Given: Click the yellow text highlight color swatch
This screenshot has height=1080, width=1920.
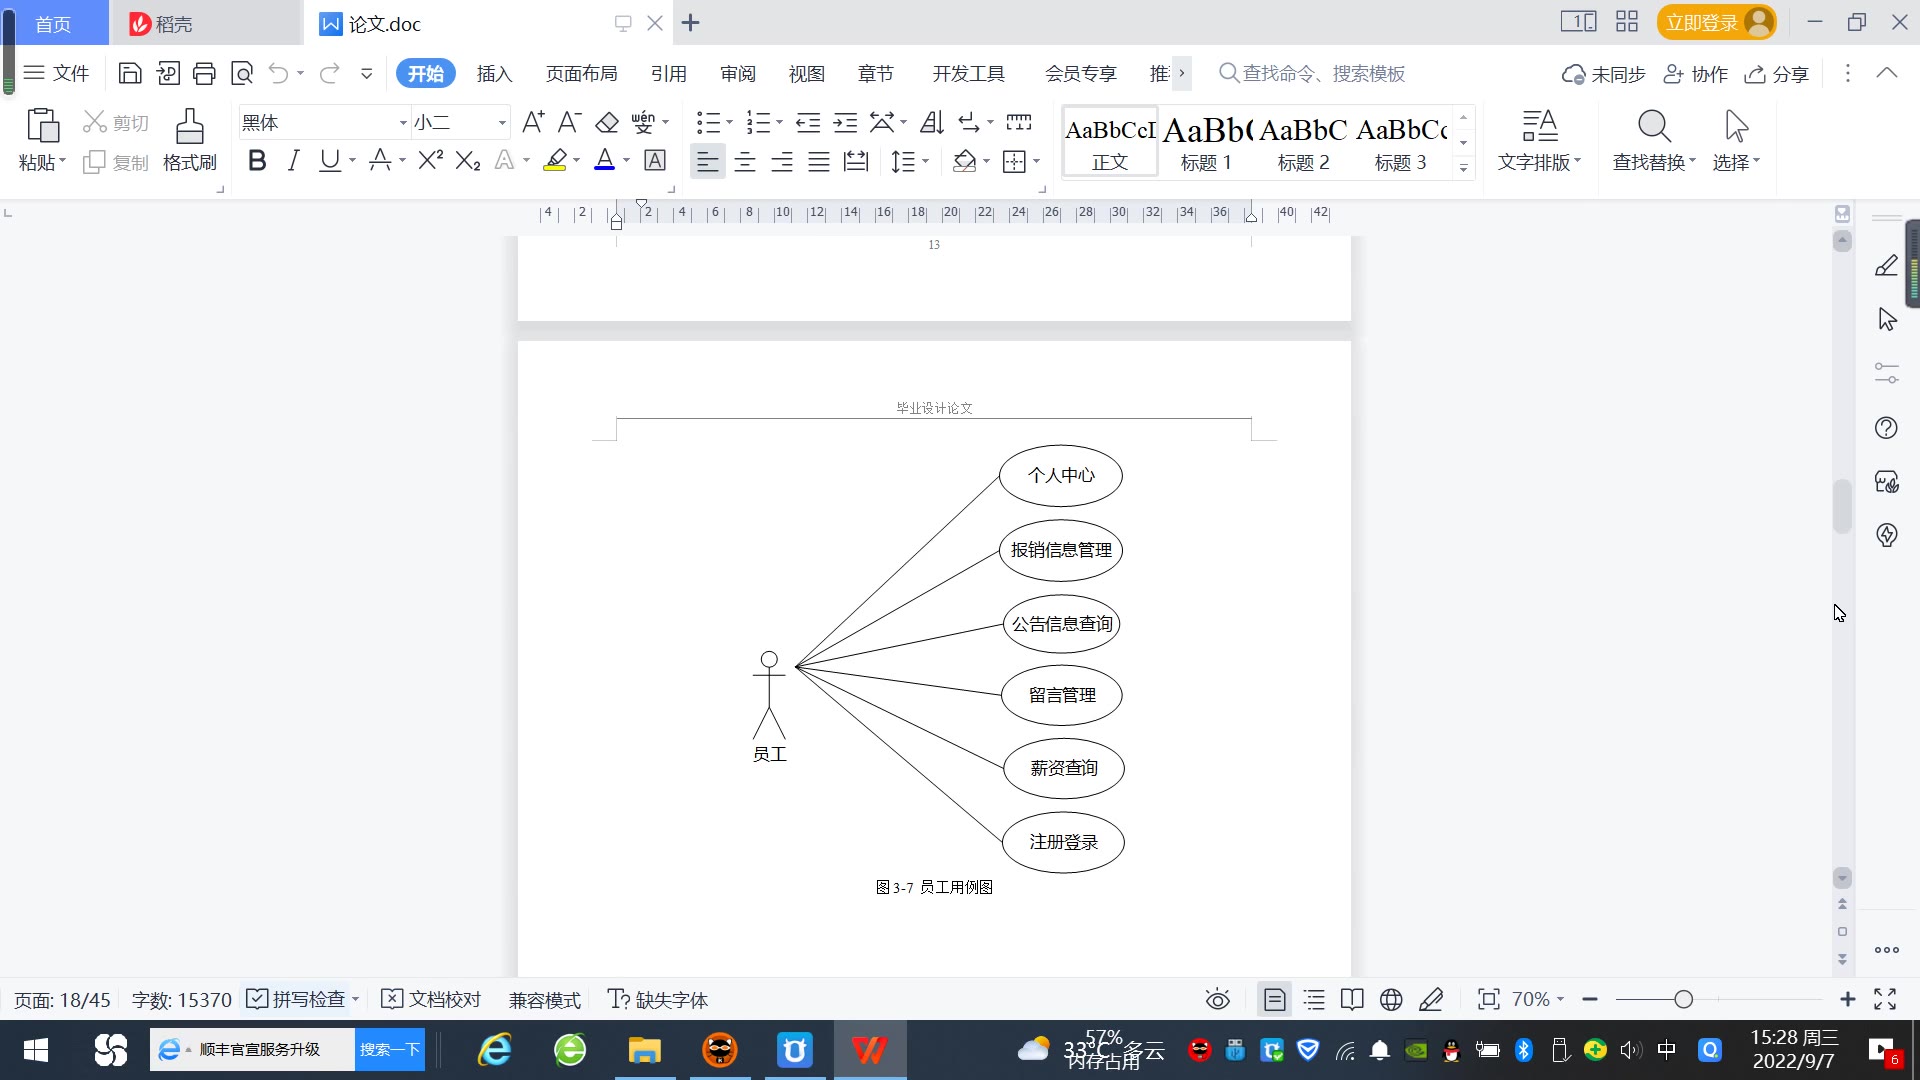Looking at the screenshot, I should click(555, 160).
